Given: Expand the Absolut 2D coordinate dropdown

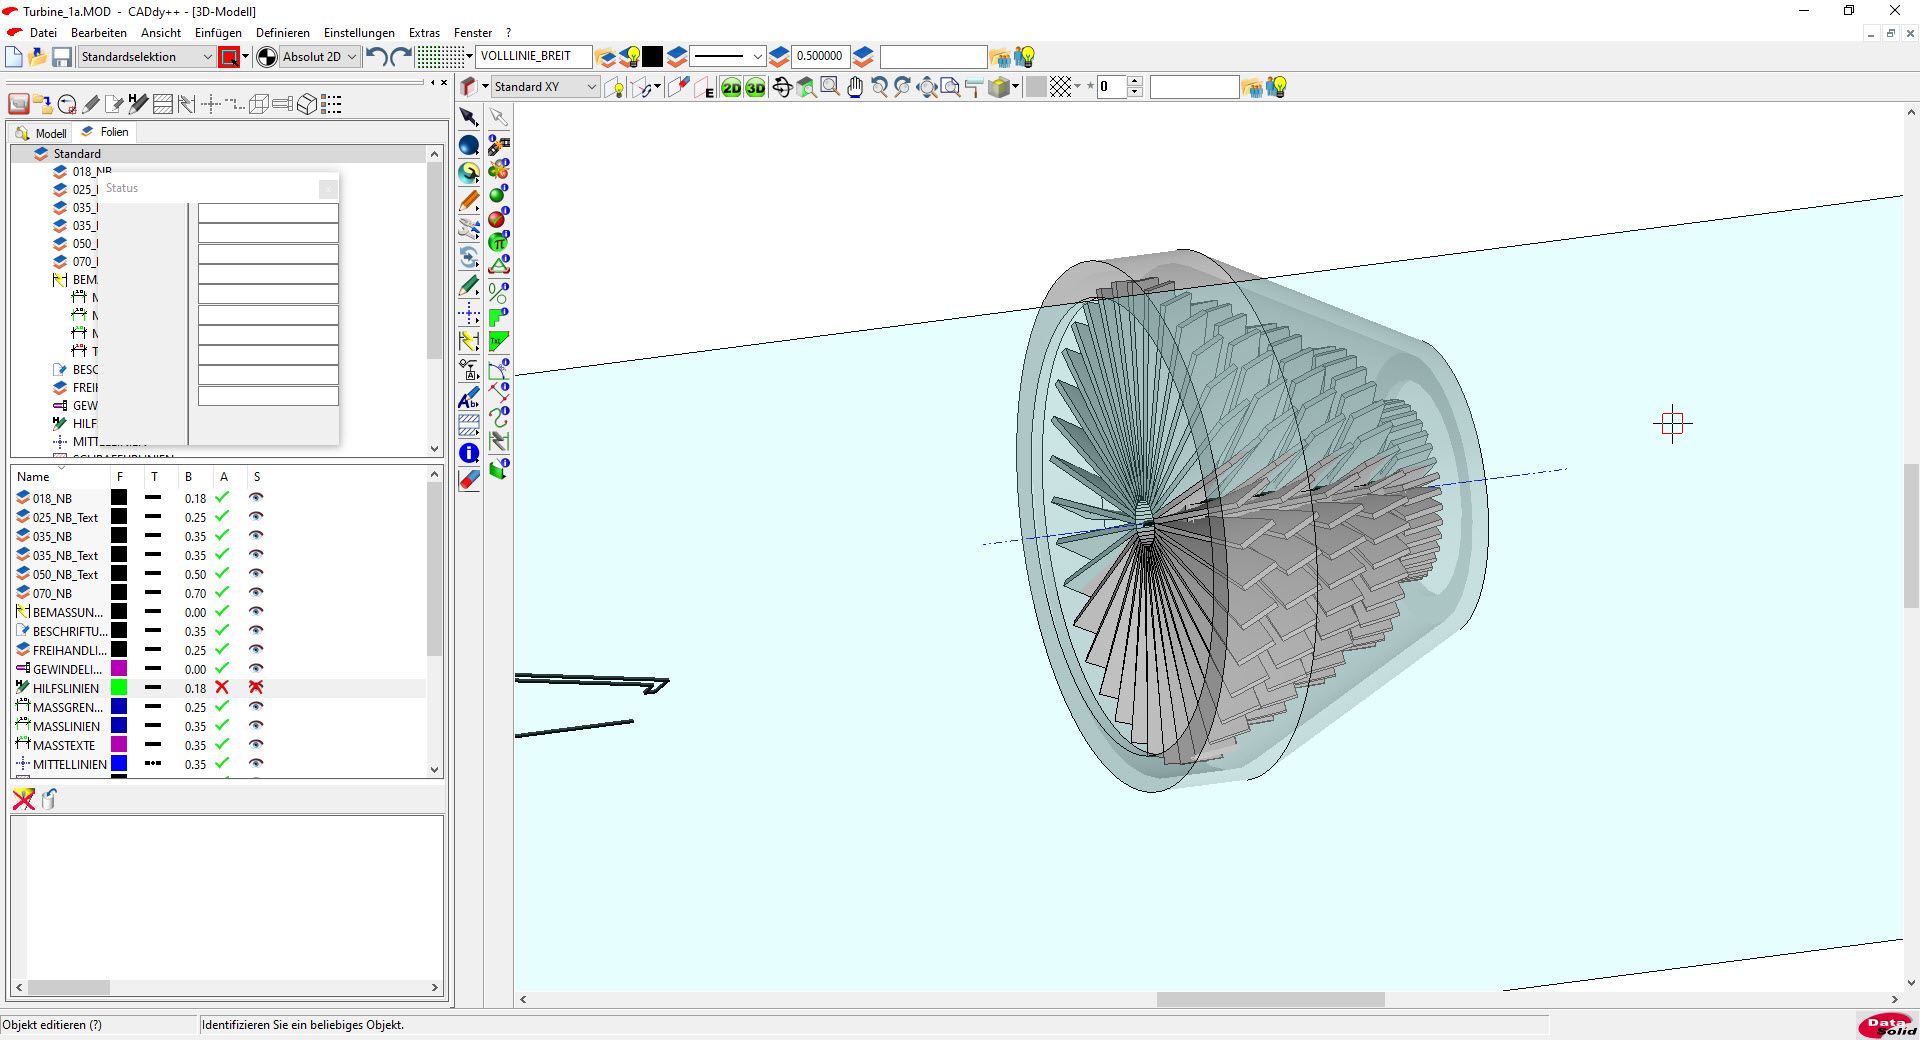Looking at the screenshot, I should 351,57.
